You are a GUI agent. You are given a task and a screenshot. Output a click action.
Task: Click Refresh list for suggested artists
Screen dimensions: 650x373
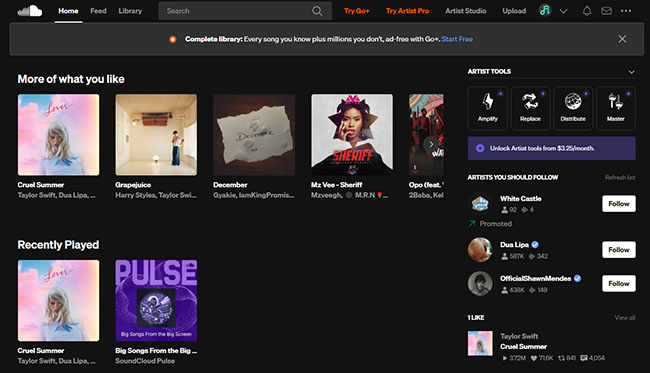pos(620,177)
